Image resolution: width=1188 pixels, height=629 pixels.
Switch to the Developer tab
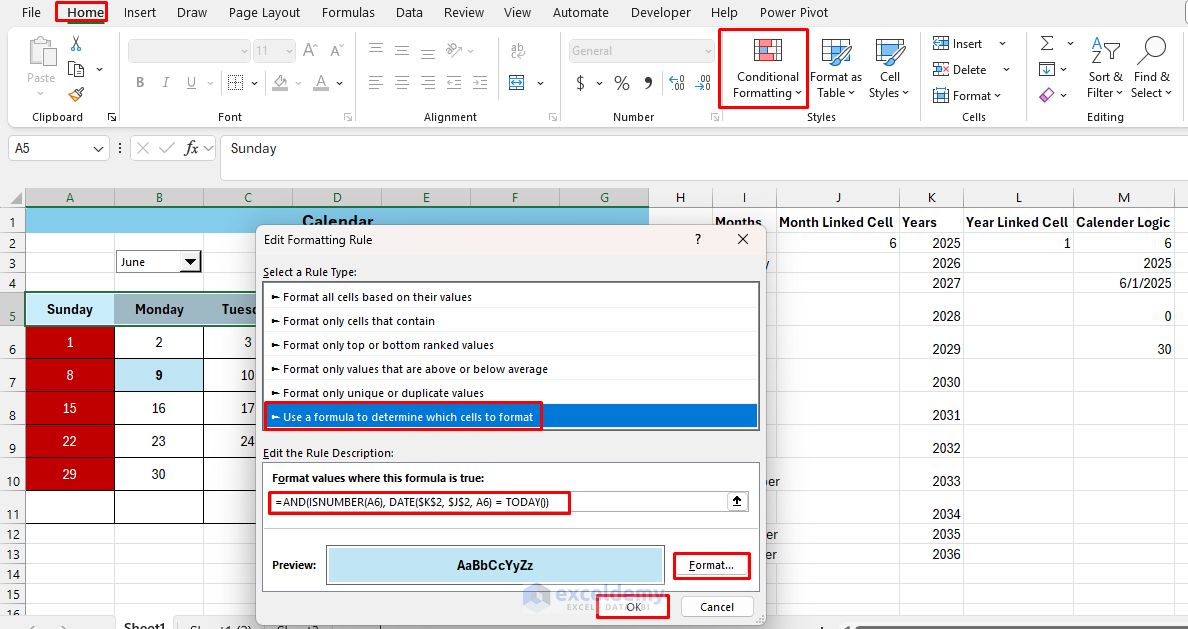pos(661,12)
